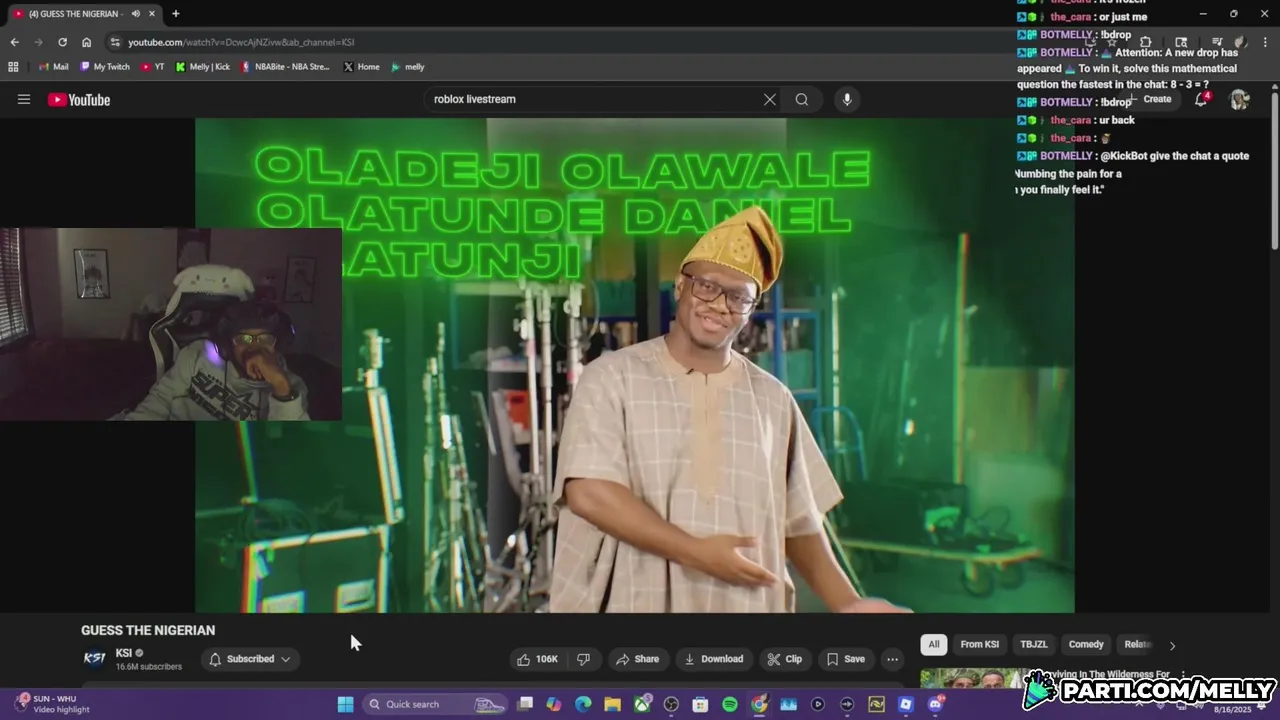Click the first related video thumbnail
The image size is (1280, 720).
pyautogui.click(x=973, y=679)
